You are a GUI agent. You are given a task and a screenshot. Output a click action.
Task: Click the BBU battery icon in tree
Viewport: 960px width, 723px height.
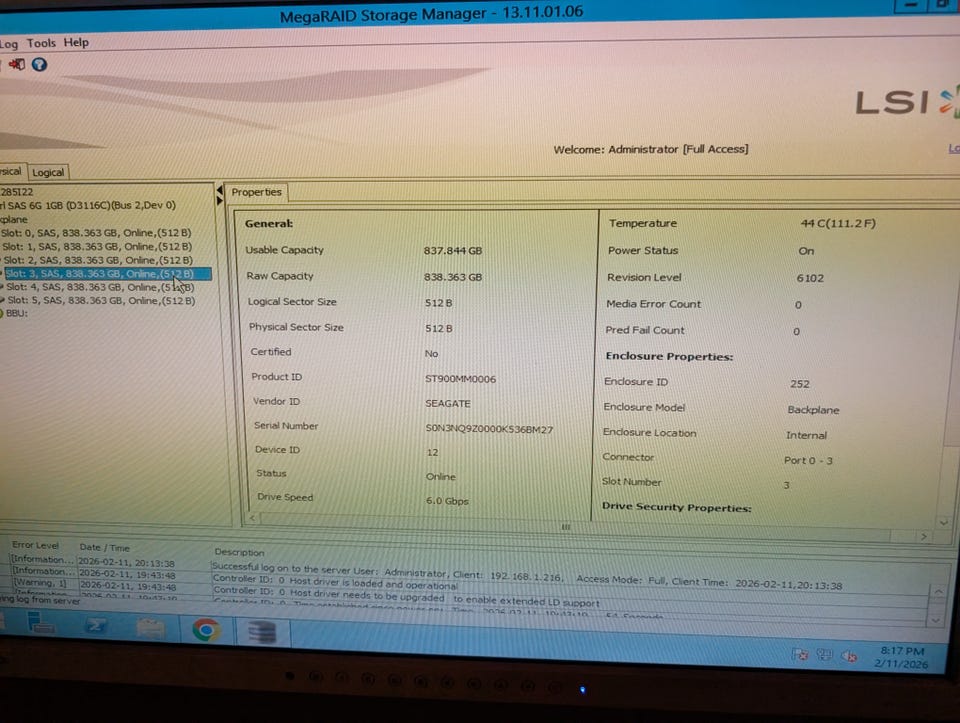pyautogui.click(x=1, y=313)
